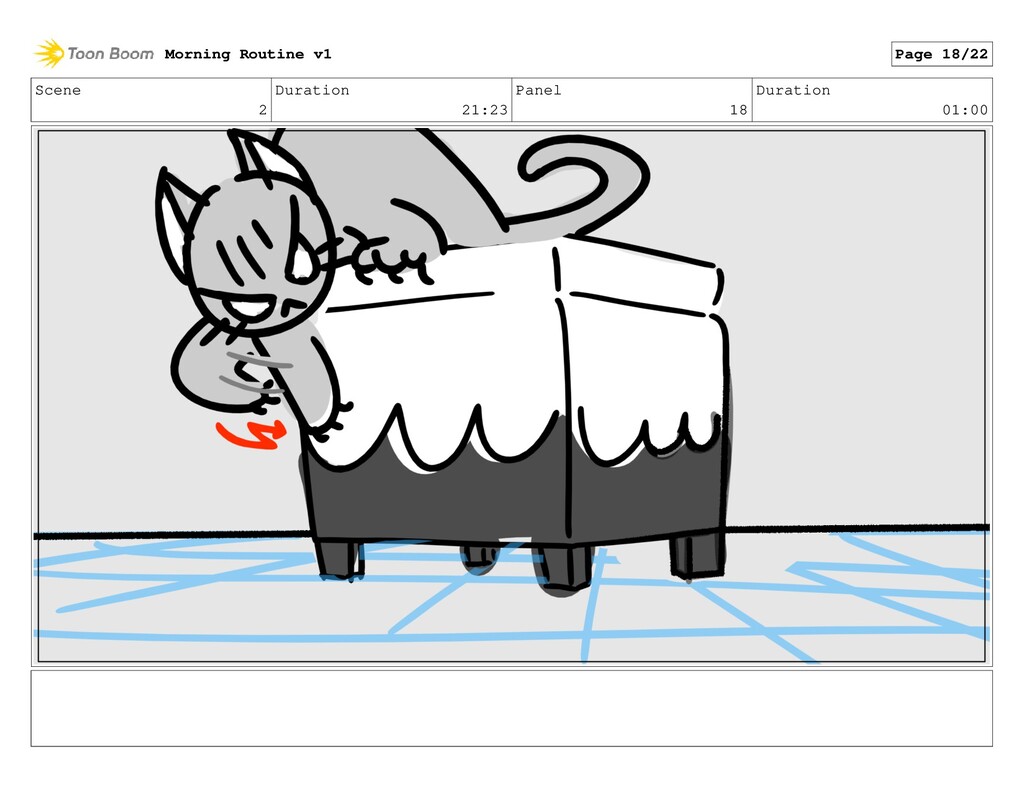
Task: Select the title 'Morning Routine v1'
Action: point(248,54)
